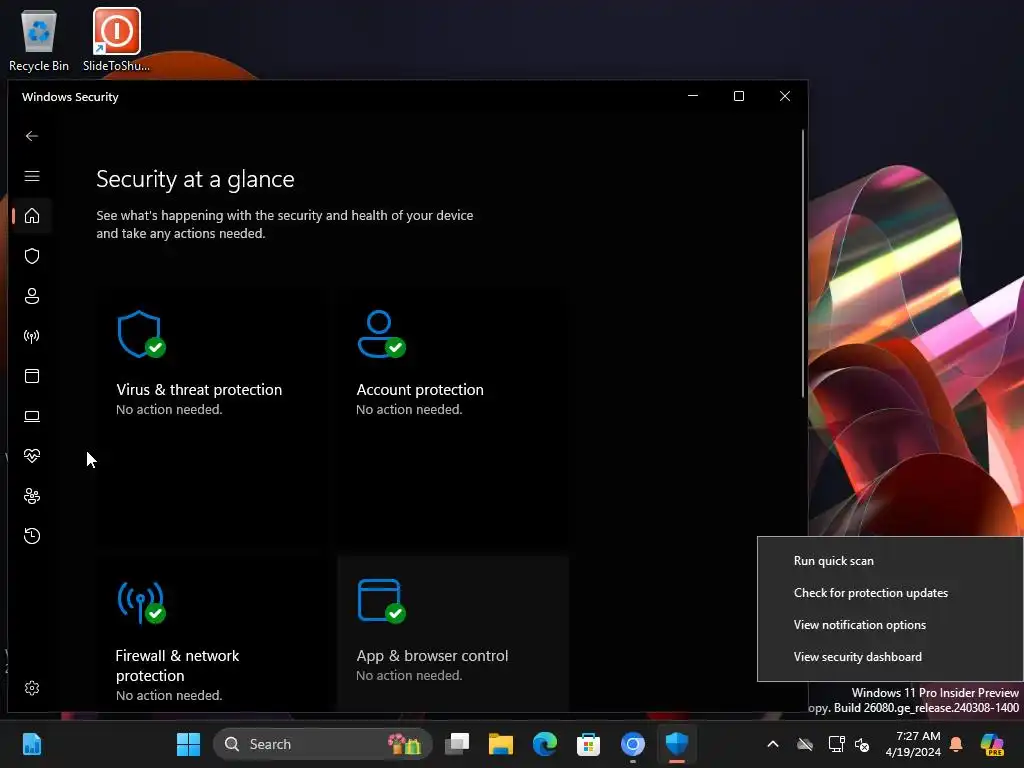1024x768 pixels.
Task: Click Windows Security shield on taskbar
Action: click(677, 744)
